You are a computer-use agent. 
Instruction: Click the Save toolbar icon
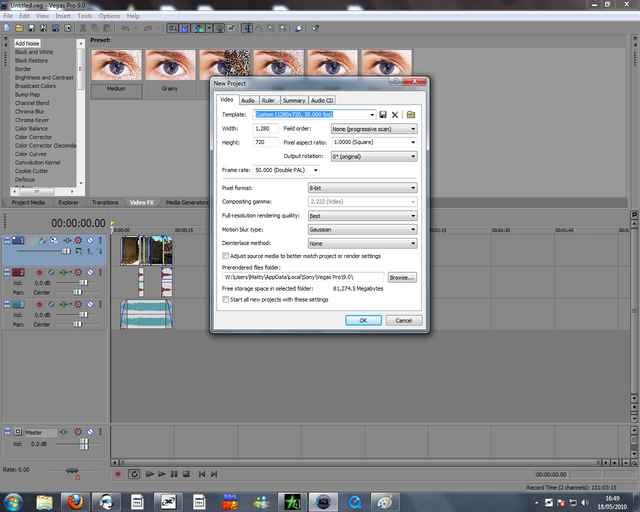[31, 28]
